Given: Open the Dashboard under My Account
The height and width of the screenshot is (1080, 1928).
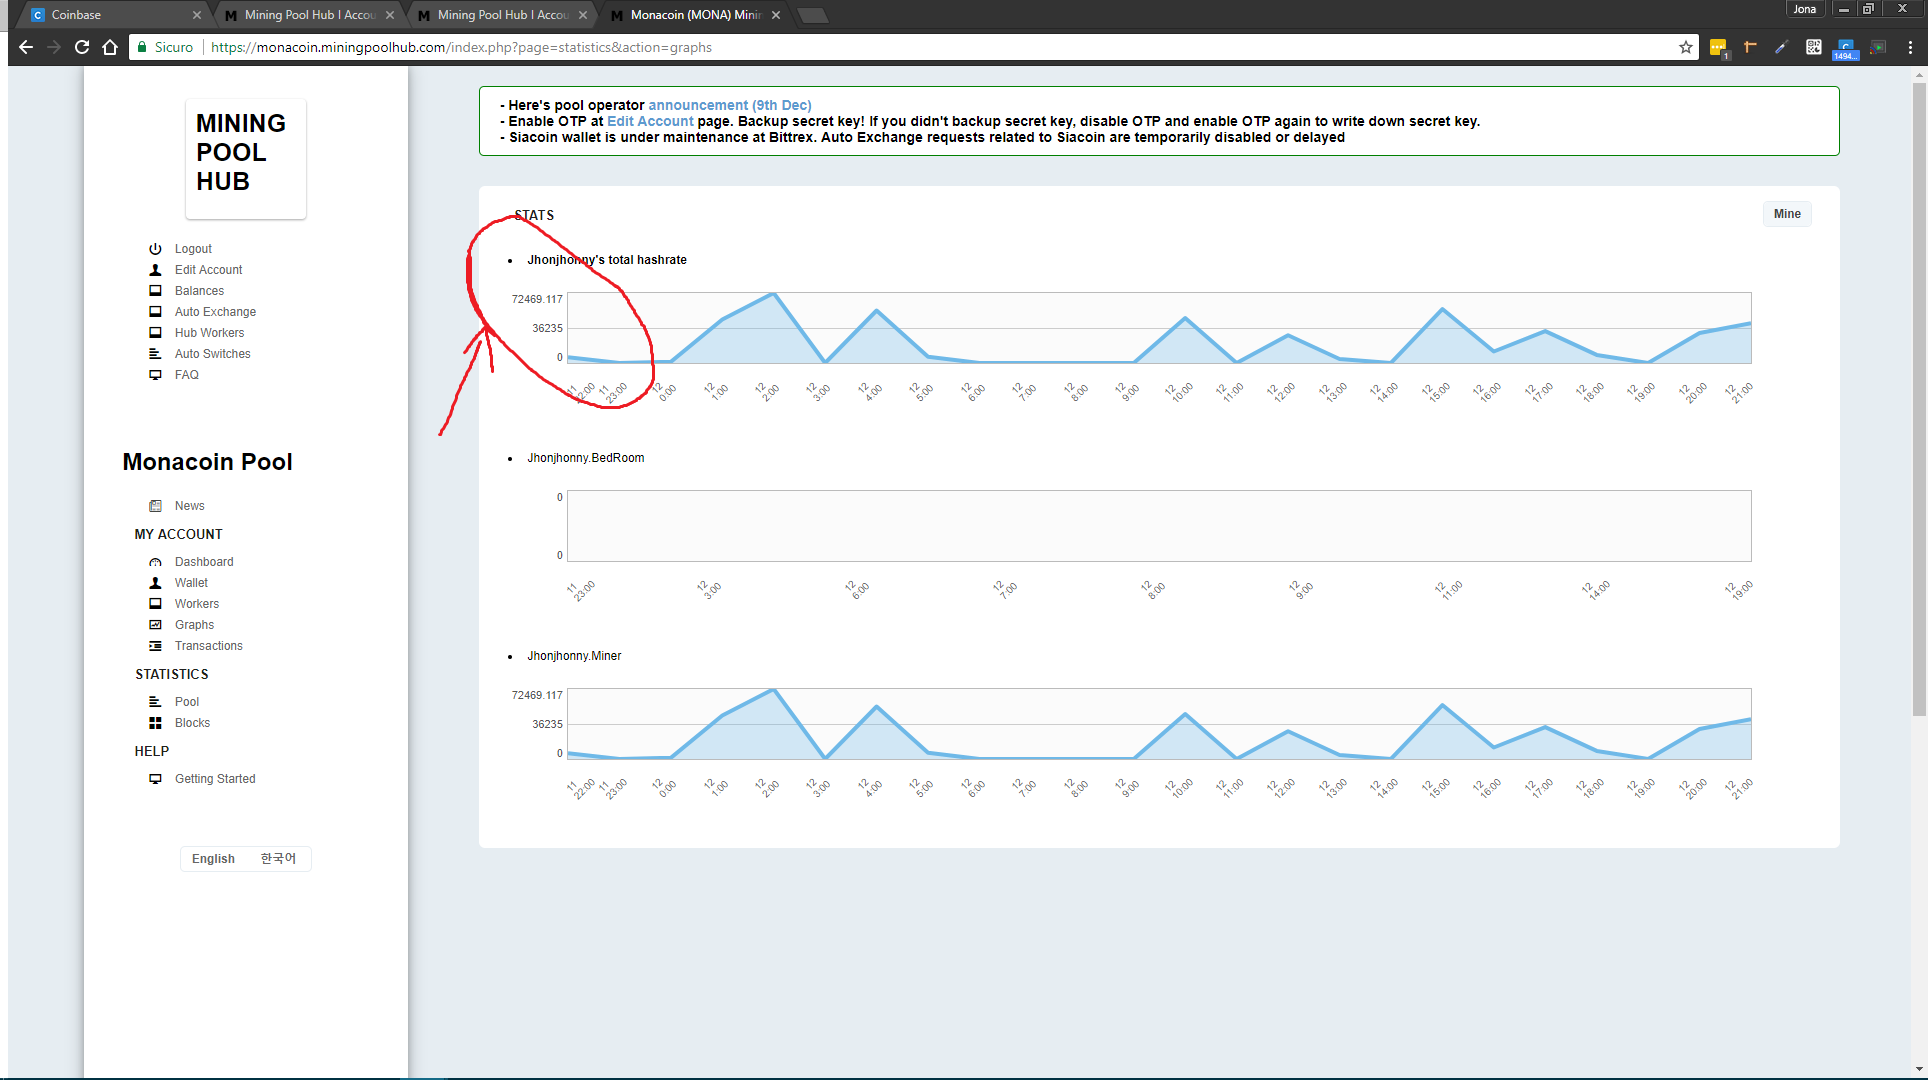Looking at the screenshot, I should point(204,561).
